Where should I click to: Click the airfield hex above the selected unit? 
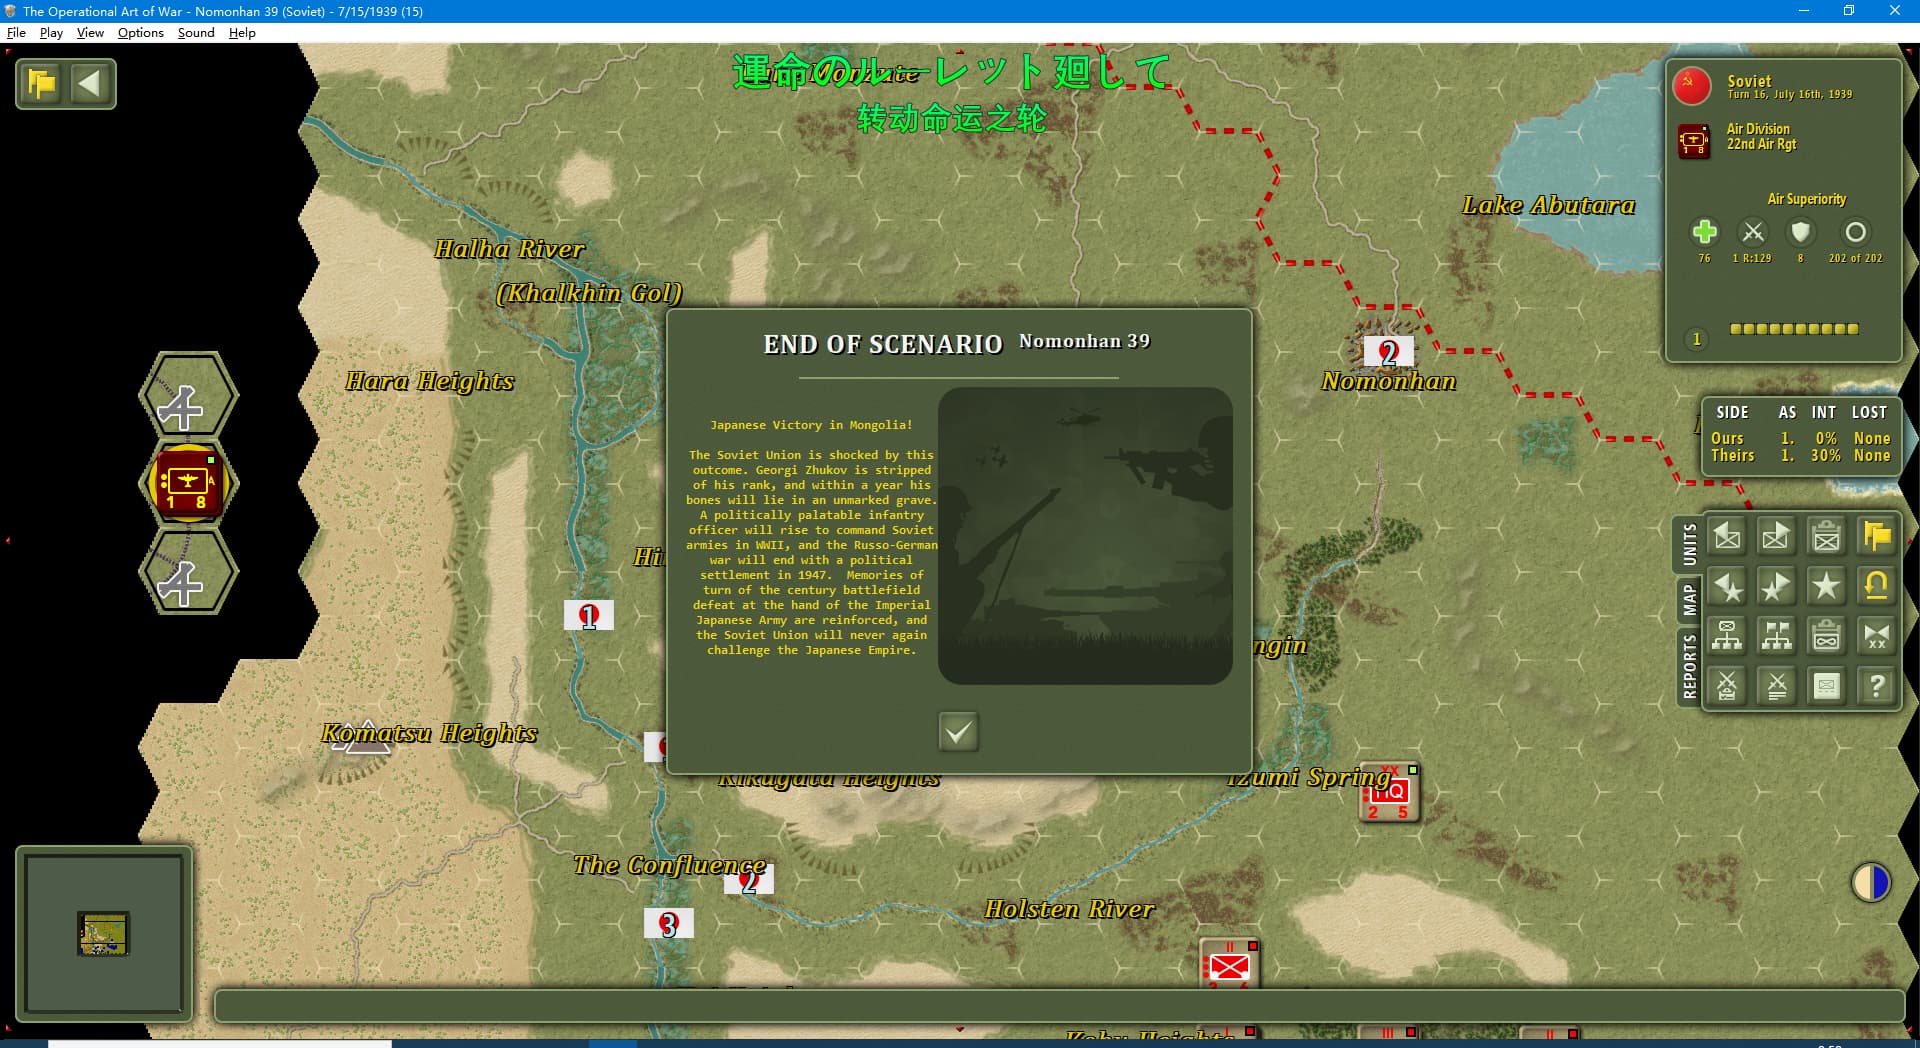click(187, 398)
